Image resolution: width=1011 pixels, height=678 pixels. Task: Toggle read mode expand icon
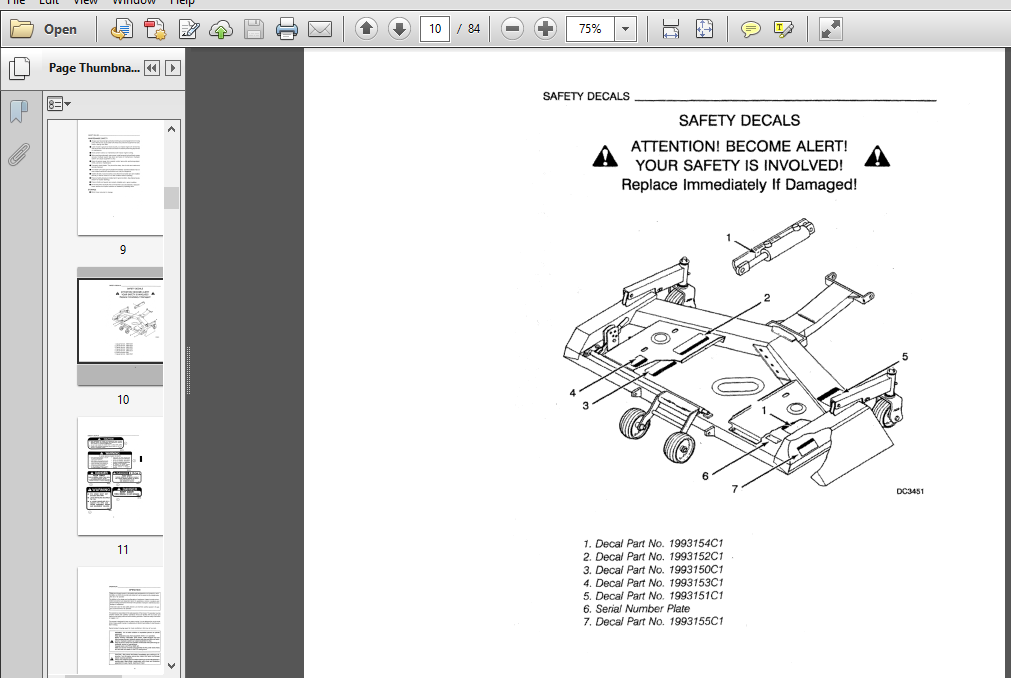tap(830, 29)
